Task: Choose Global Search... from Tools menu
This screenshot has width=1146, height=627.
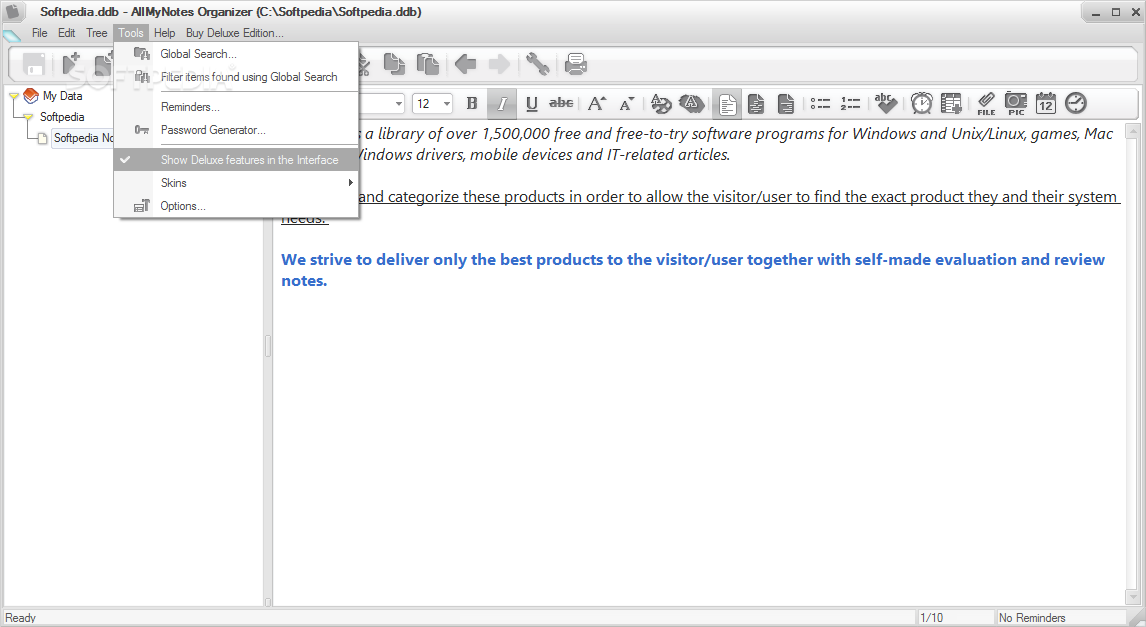Action: click(x=236, y=53)
